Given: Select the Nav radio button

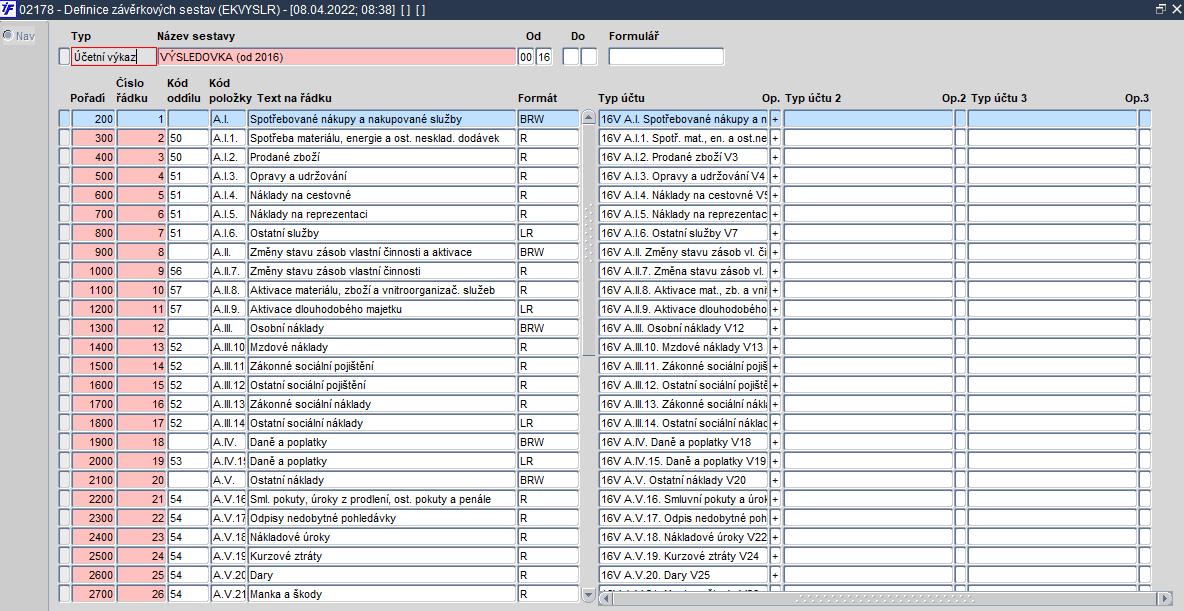Looking at the screenshot, I should click(x=8, y=35).
